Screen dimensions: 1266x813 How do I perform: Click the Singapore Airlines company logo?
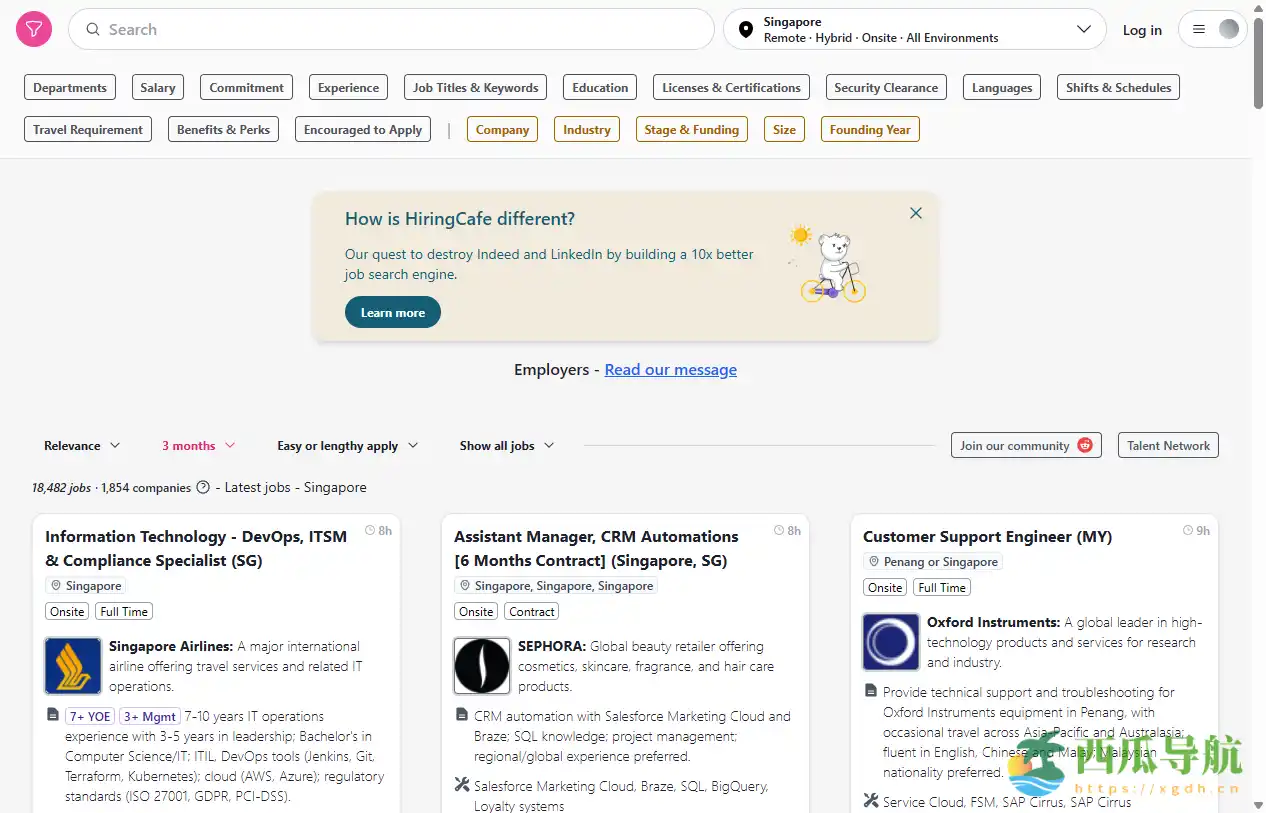(73, 666)
